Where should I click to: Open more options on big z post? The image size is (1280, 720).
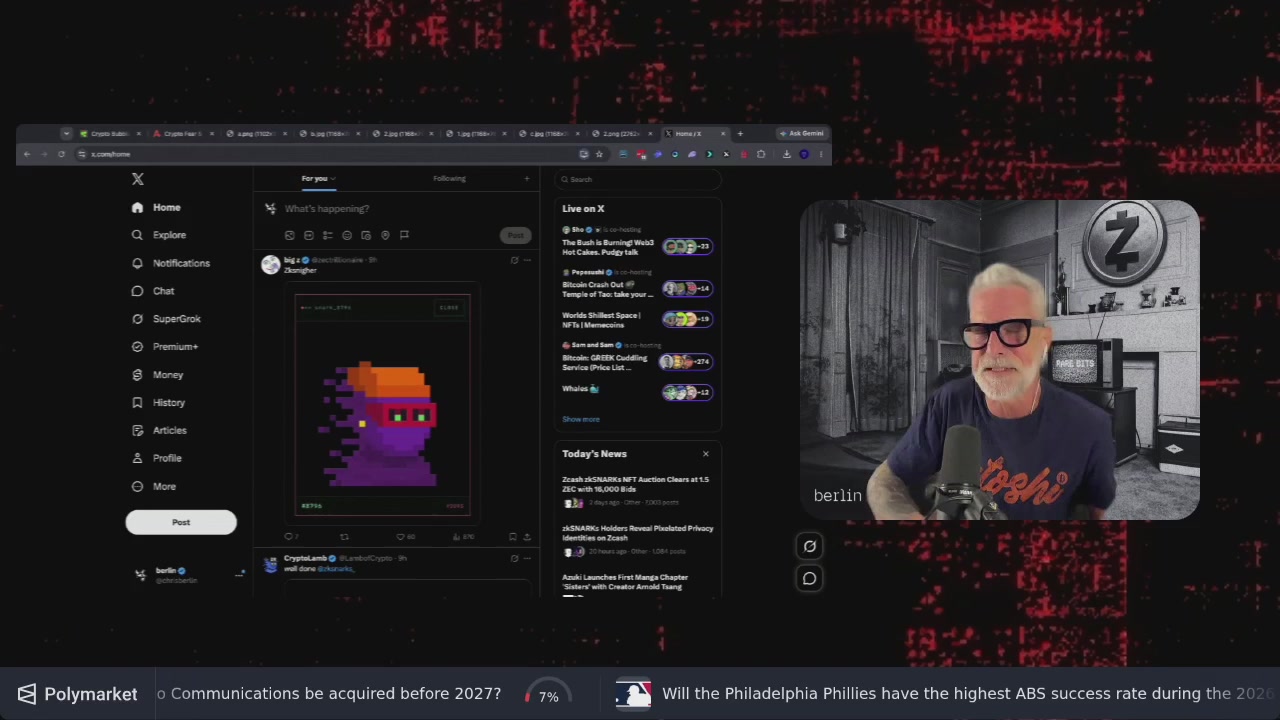(527, 261)
